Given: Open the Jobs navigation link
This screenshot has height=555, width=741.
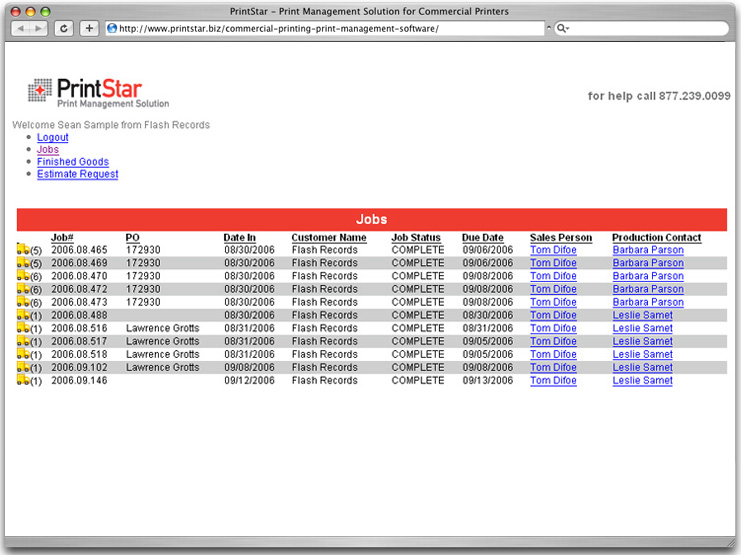Looking at the screenshot, I should (48, 149).
